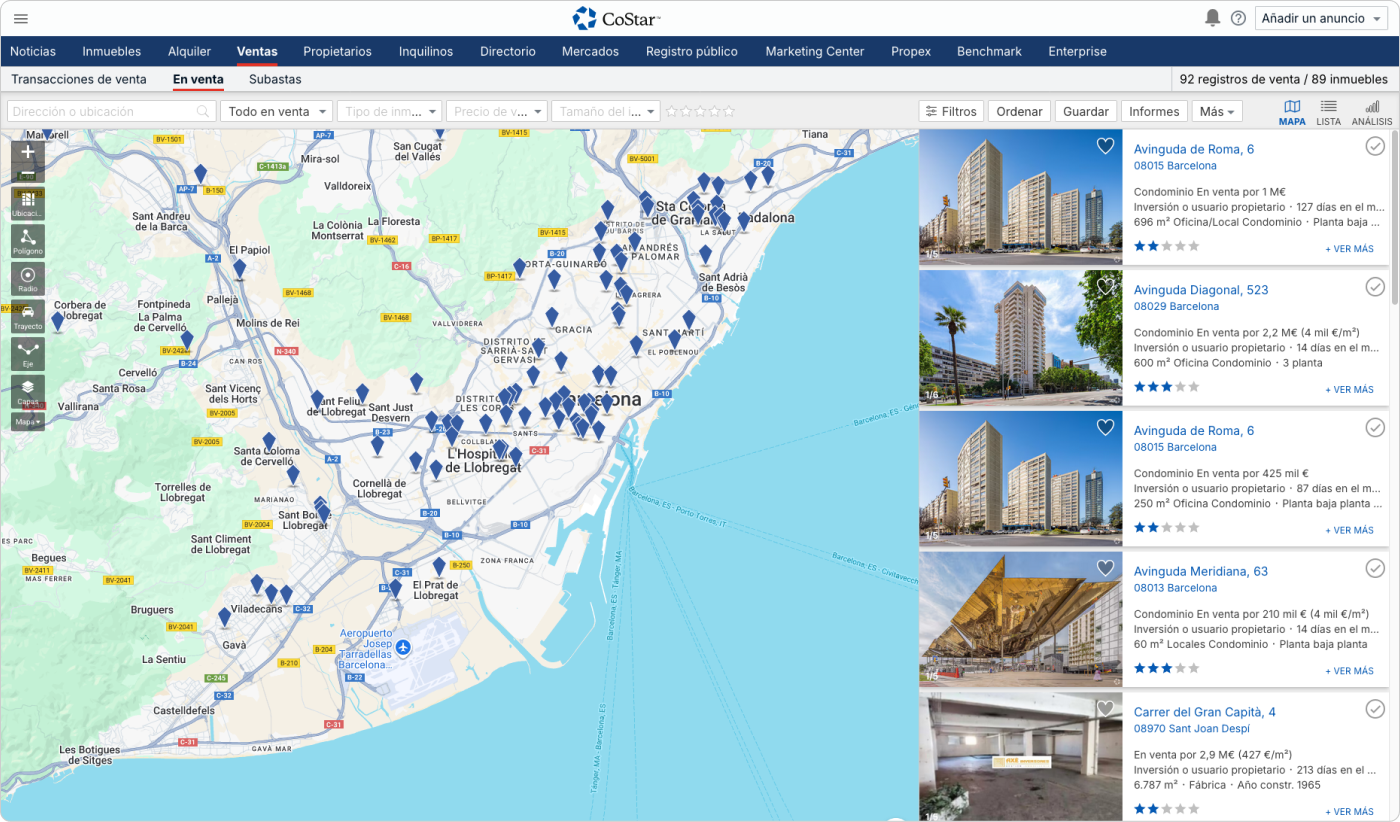
Task: Select checkmark for Avinguda Meridiana, 63
Action: click(x=1375, y=569)
